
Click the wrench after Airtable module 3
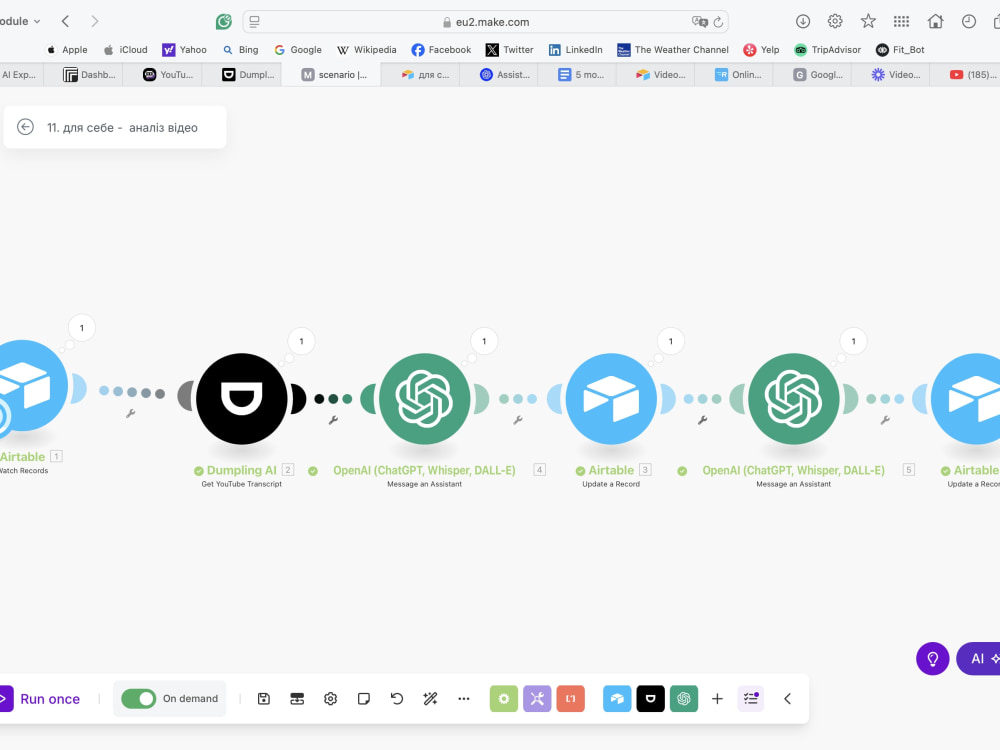pyautogui.click(x=702, y=420)
